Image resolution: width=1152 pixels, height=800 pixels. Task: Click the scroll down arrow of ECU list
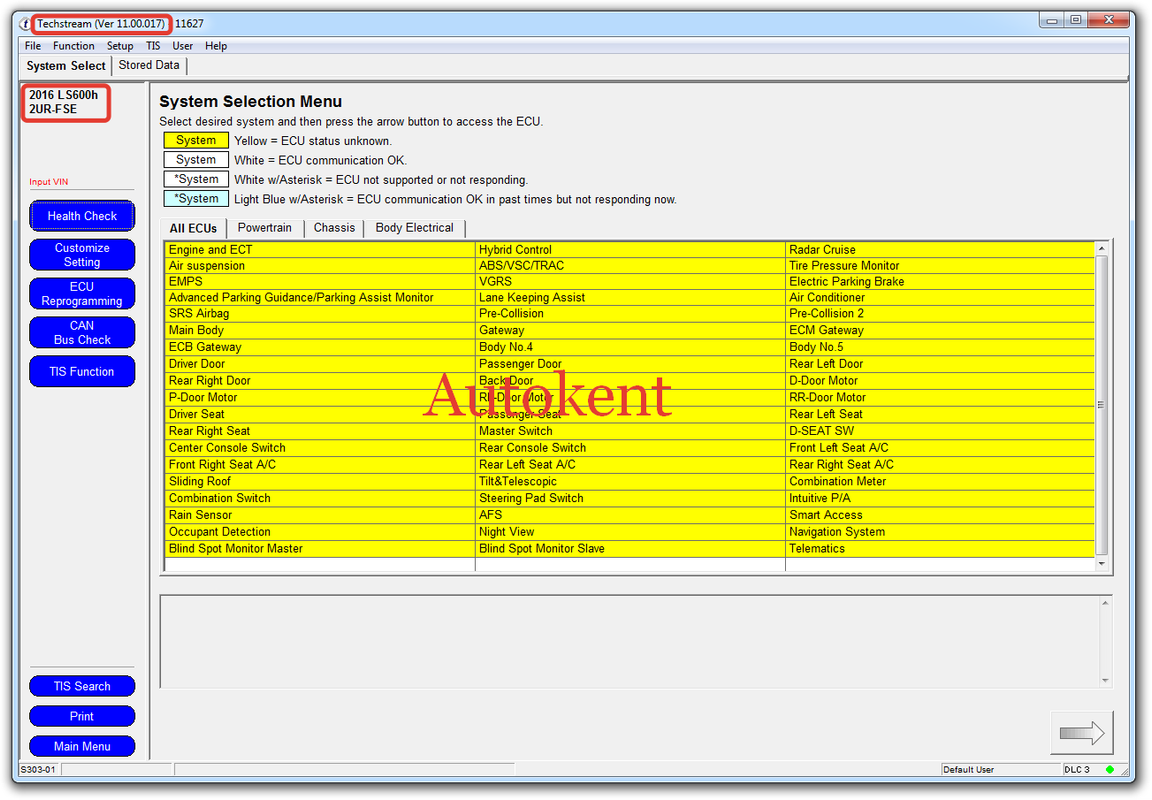click(1101, 563)
